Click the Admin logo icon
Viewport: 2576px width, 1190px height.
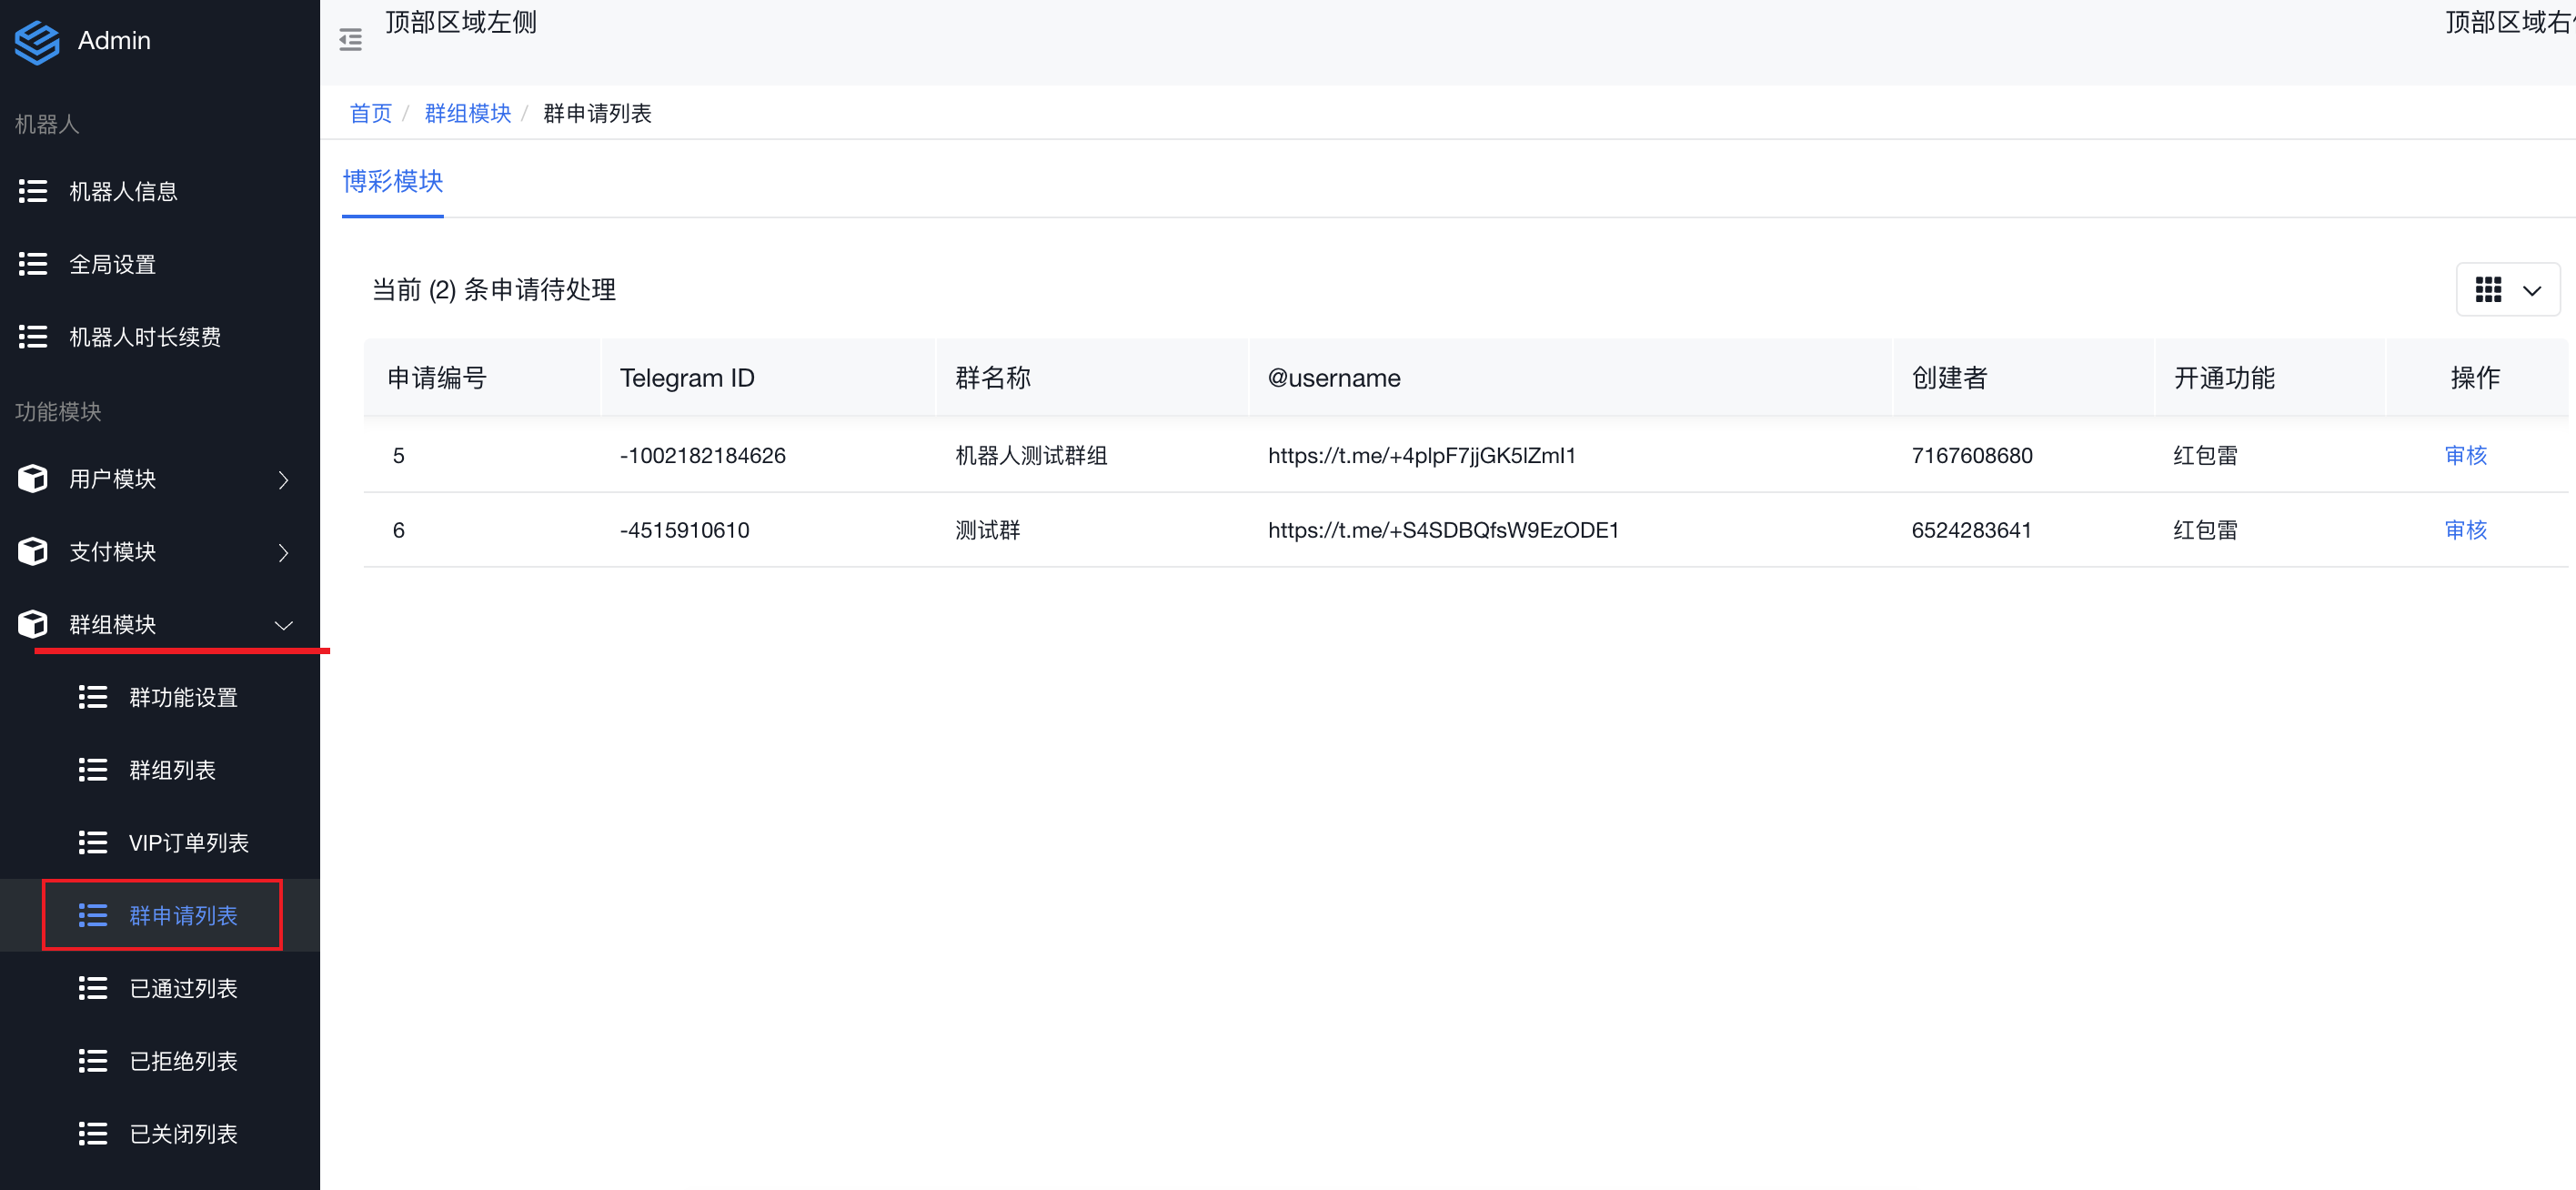pos(37,41)
